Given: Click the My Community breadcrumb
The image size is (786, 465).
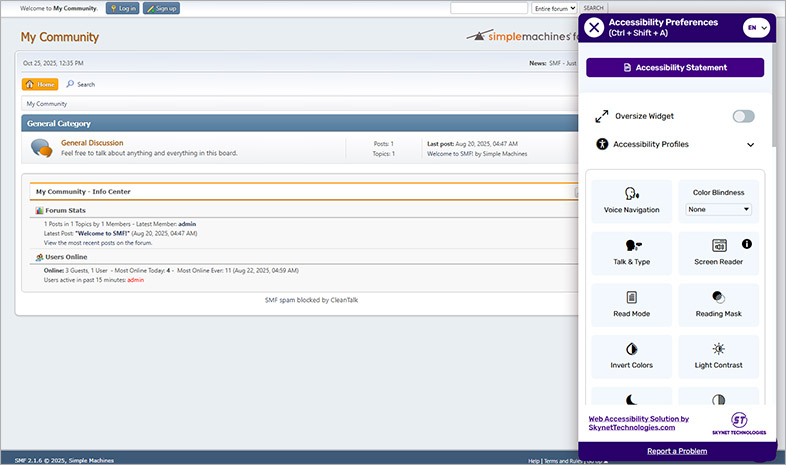Looking at the screenshot, I should 47,104.
